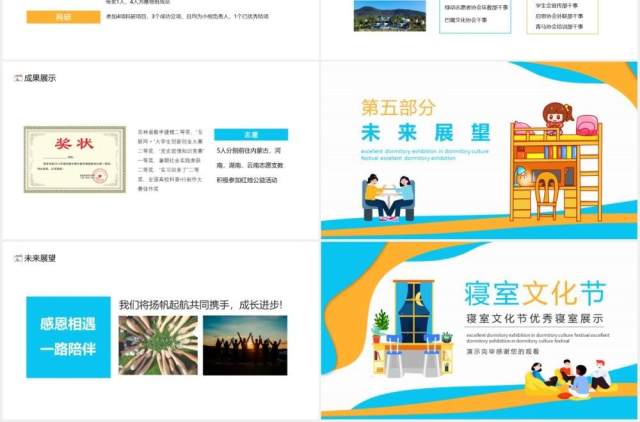640x422 pixels.
Task: Select the cartoon girl on top bunk
Action: (557, 117)
